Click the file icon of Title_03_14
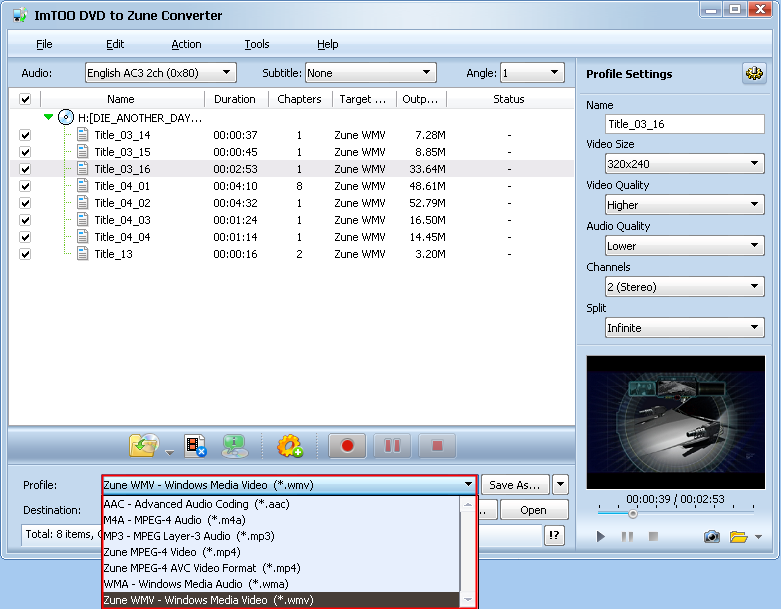781x609 pixels. pyautogui.click(x=82, y=134)
